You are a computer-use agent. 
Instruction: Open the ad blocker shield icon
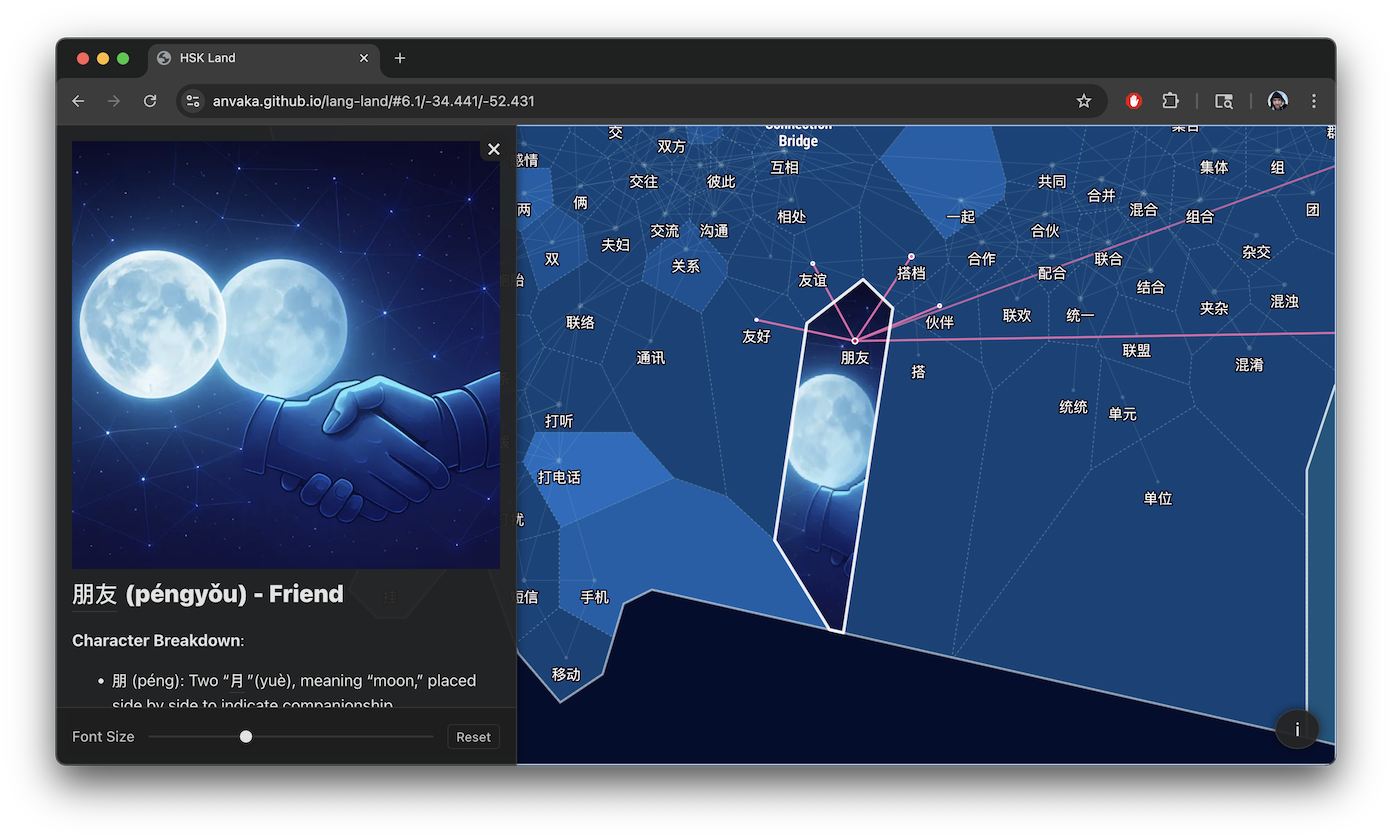[1133, 101]
